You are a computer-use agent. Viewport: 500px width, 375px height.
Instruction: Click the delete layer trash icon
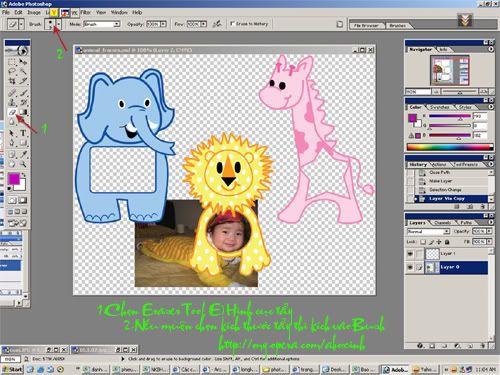tap(482, 346)
